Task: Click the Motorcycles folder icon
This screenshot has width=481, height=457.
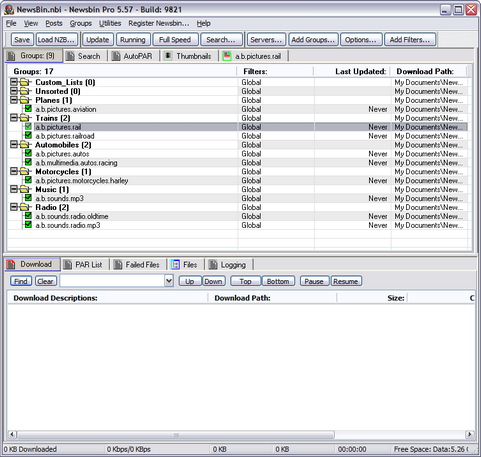Action: (x=24, y=171)
